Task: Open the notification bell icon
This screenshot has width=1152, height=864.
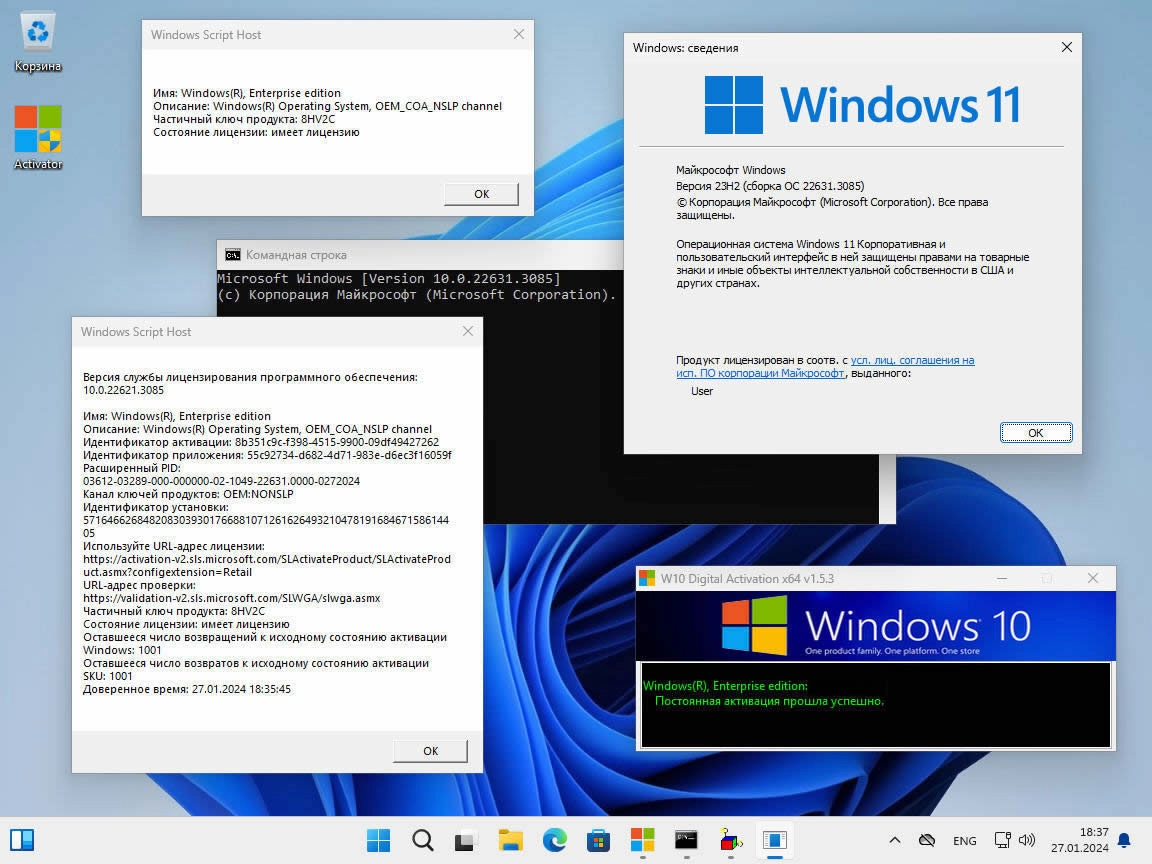Action: [x=1124, y=840]
